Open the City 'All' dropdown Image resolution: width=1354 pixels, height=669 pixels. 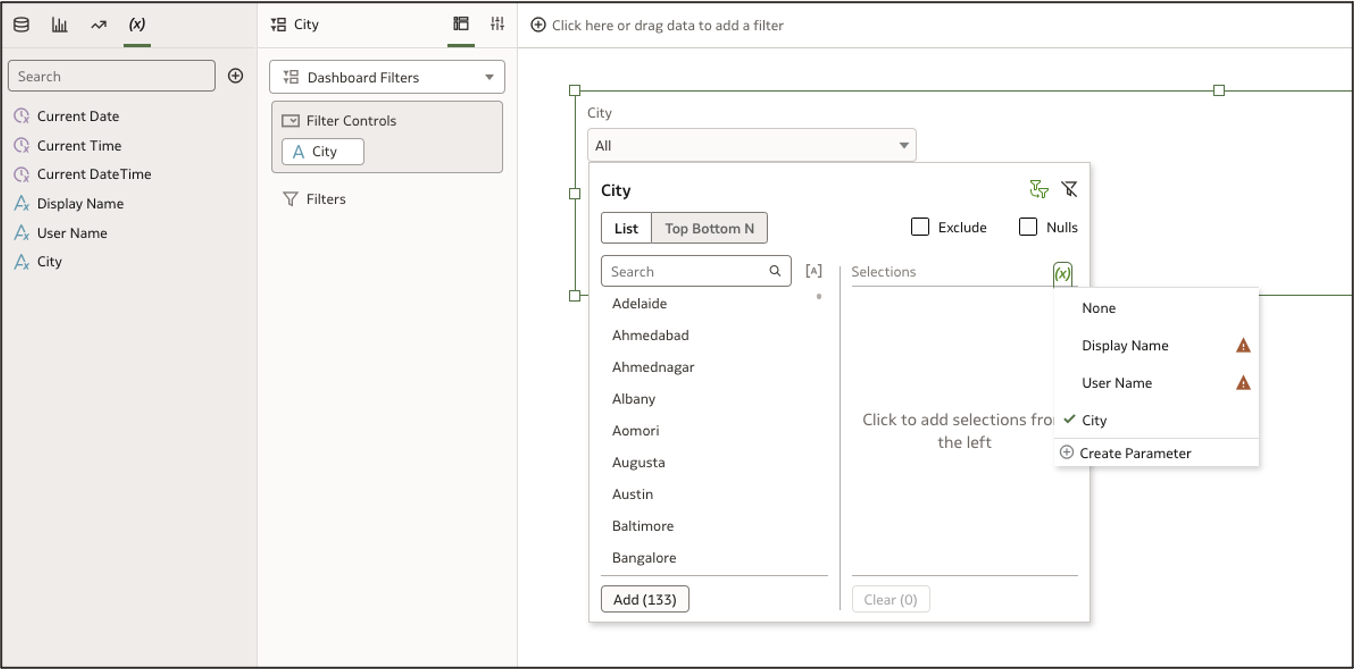click(x=751, y=144)
